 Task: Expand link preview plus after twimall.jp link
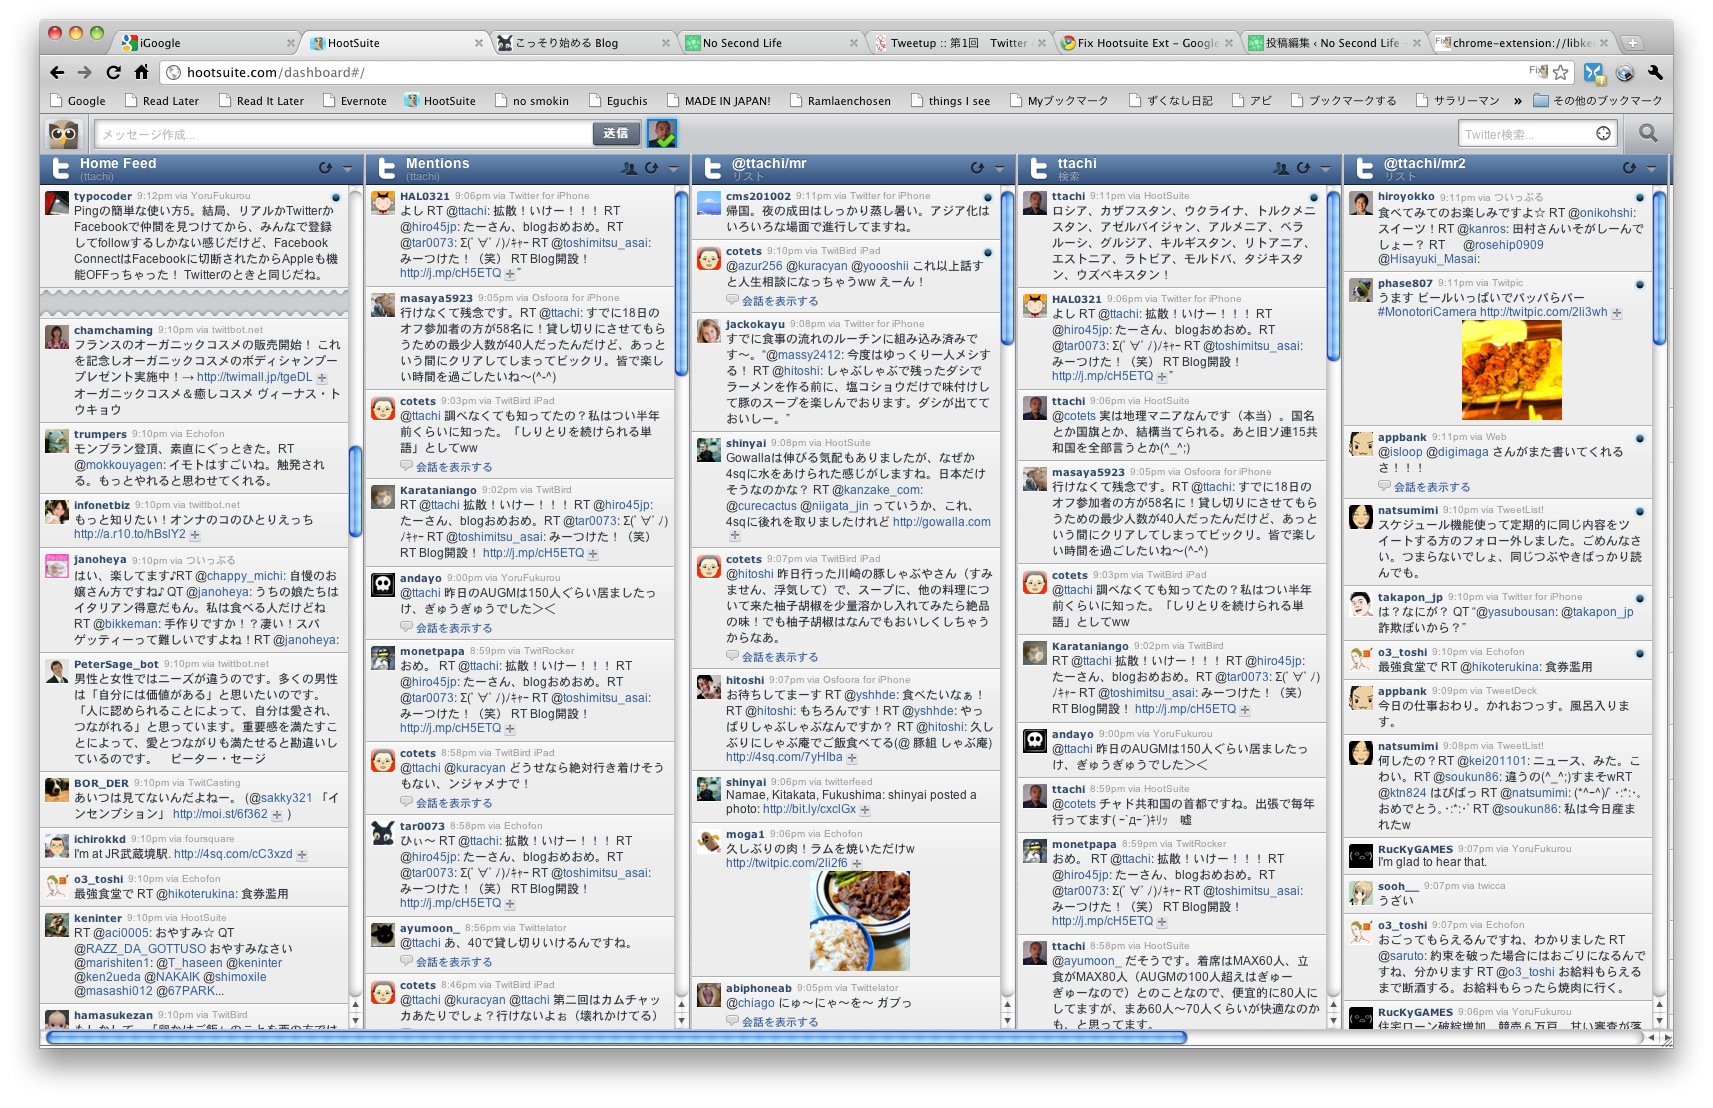pos(322,378)
